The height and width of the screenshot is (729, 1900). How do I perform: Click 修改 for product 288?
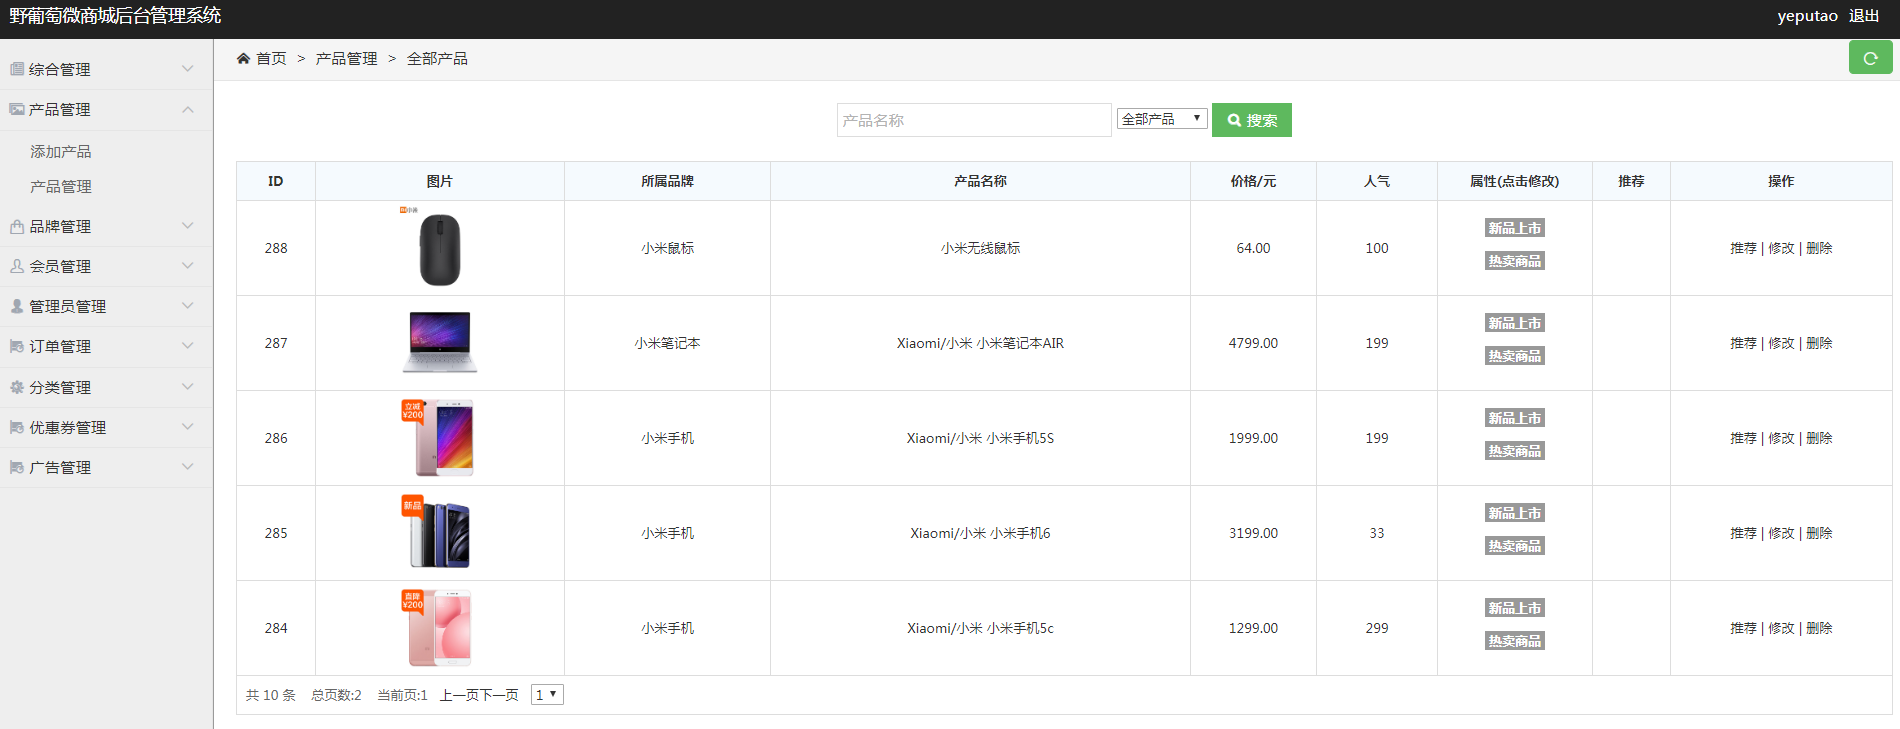(x=1781, y=248)
